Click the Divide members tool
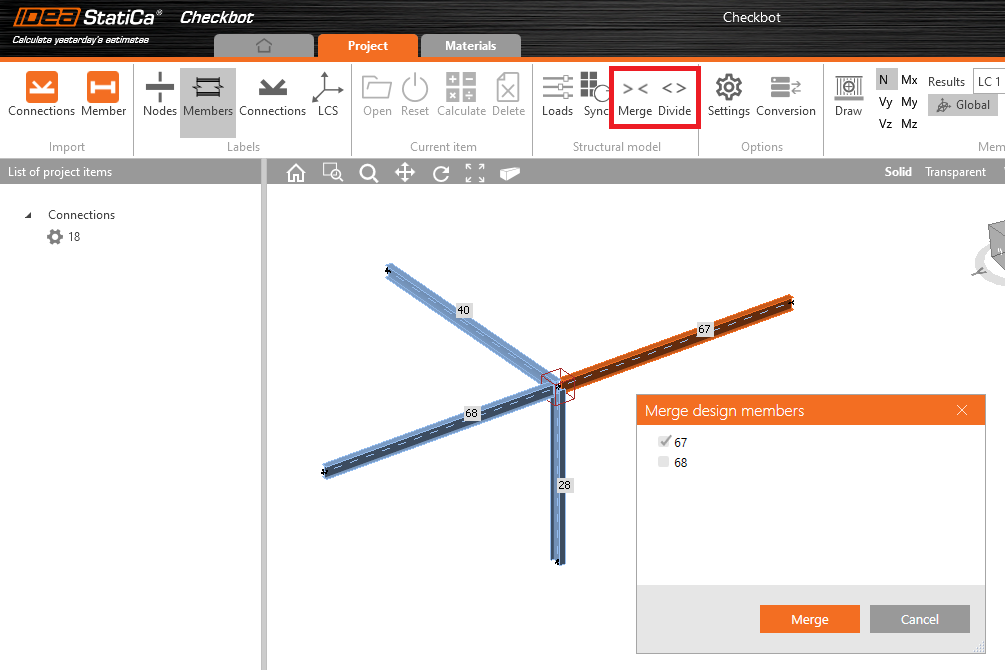 (674, 97)
